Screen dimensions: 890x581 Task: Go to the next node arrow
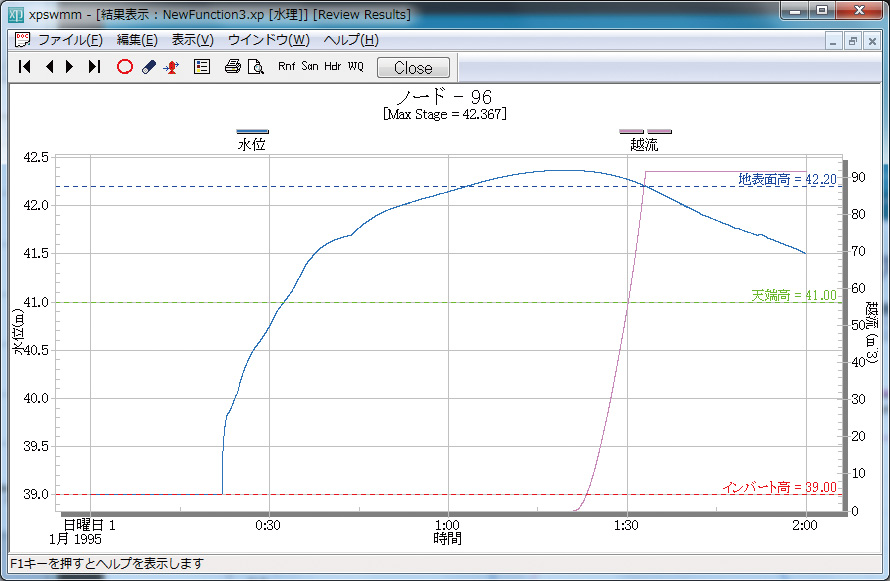pos(70,67)
